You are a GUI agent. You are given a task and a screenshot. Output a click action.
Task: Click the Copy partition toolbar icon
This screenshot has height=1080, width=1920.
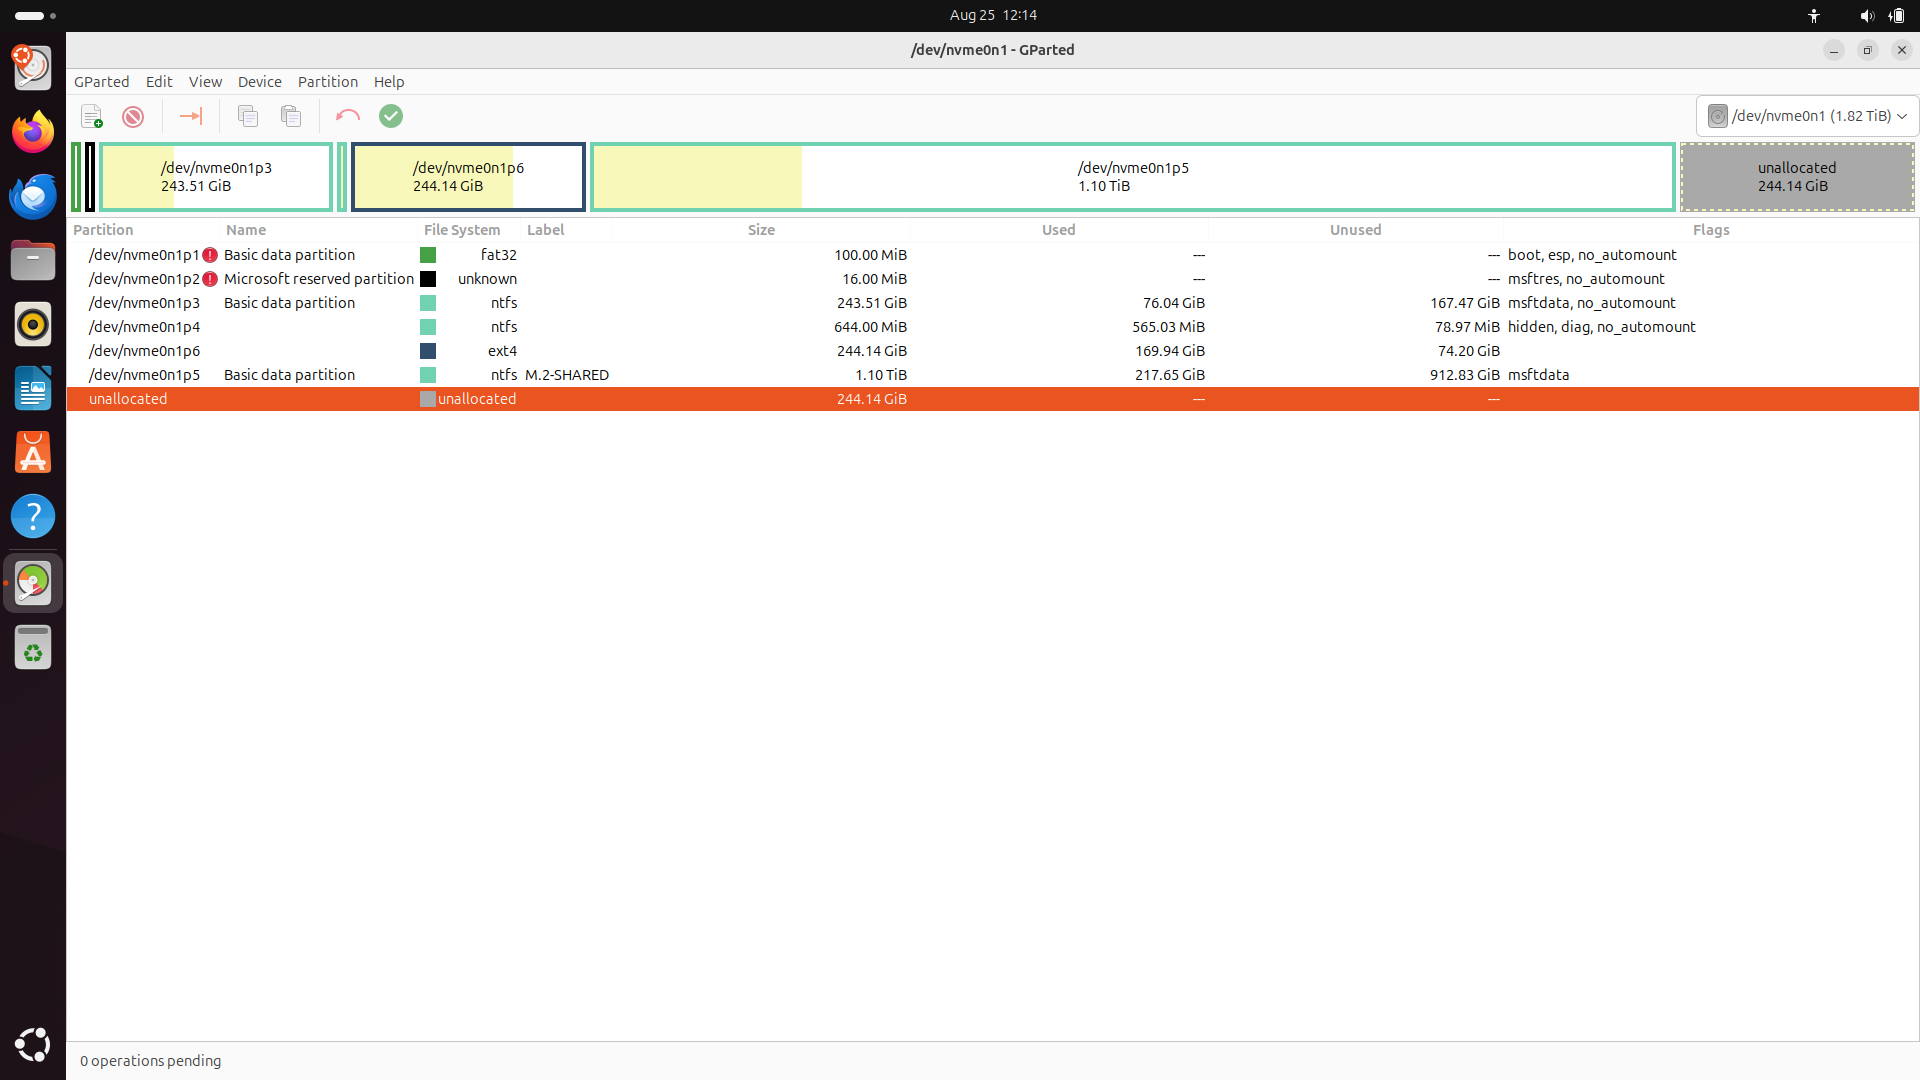[x=248, y=117]
